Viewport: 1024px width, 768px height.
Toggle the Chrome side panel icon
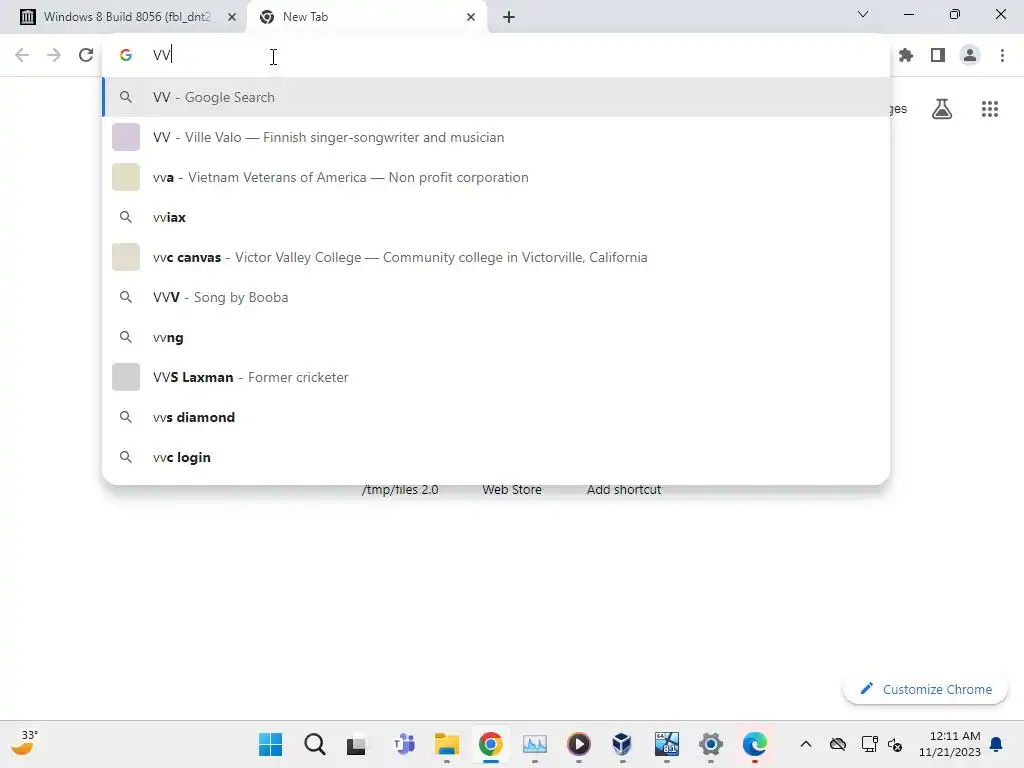point(938,55)
